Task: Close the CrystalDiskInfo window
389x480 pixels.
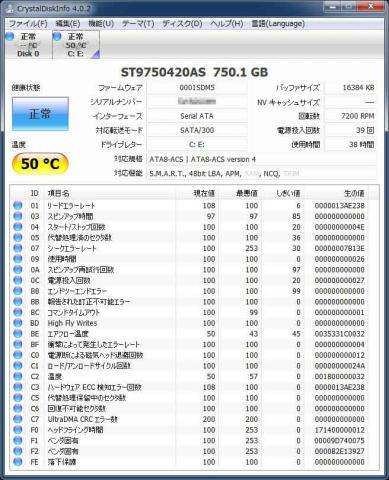Action: pos(371,6)
